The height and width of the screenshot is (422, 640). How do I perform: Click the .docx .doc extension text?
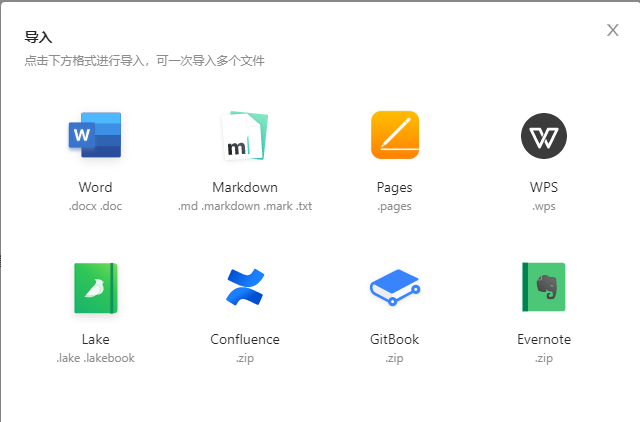pos(95,206)
